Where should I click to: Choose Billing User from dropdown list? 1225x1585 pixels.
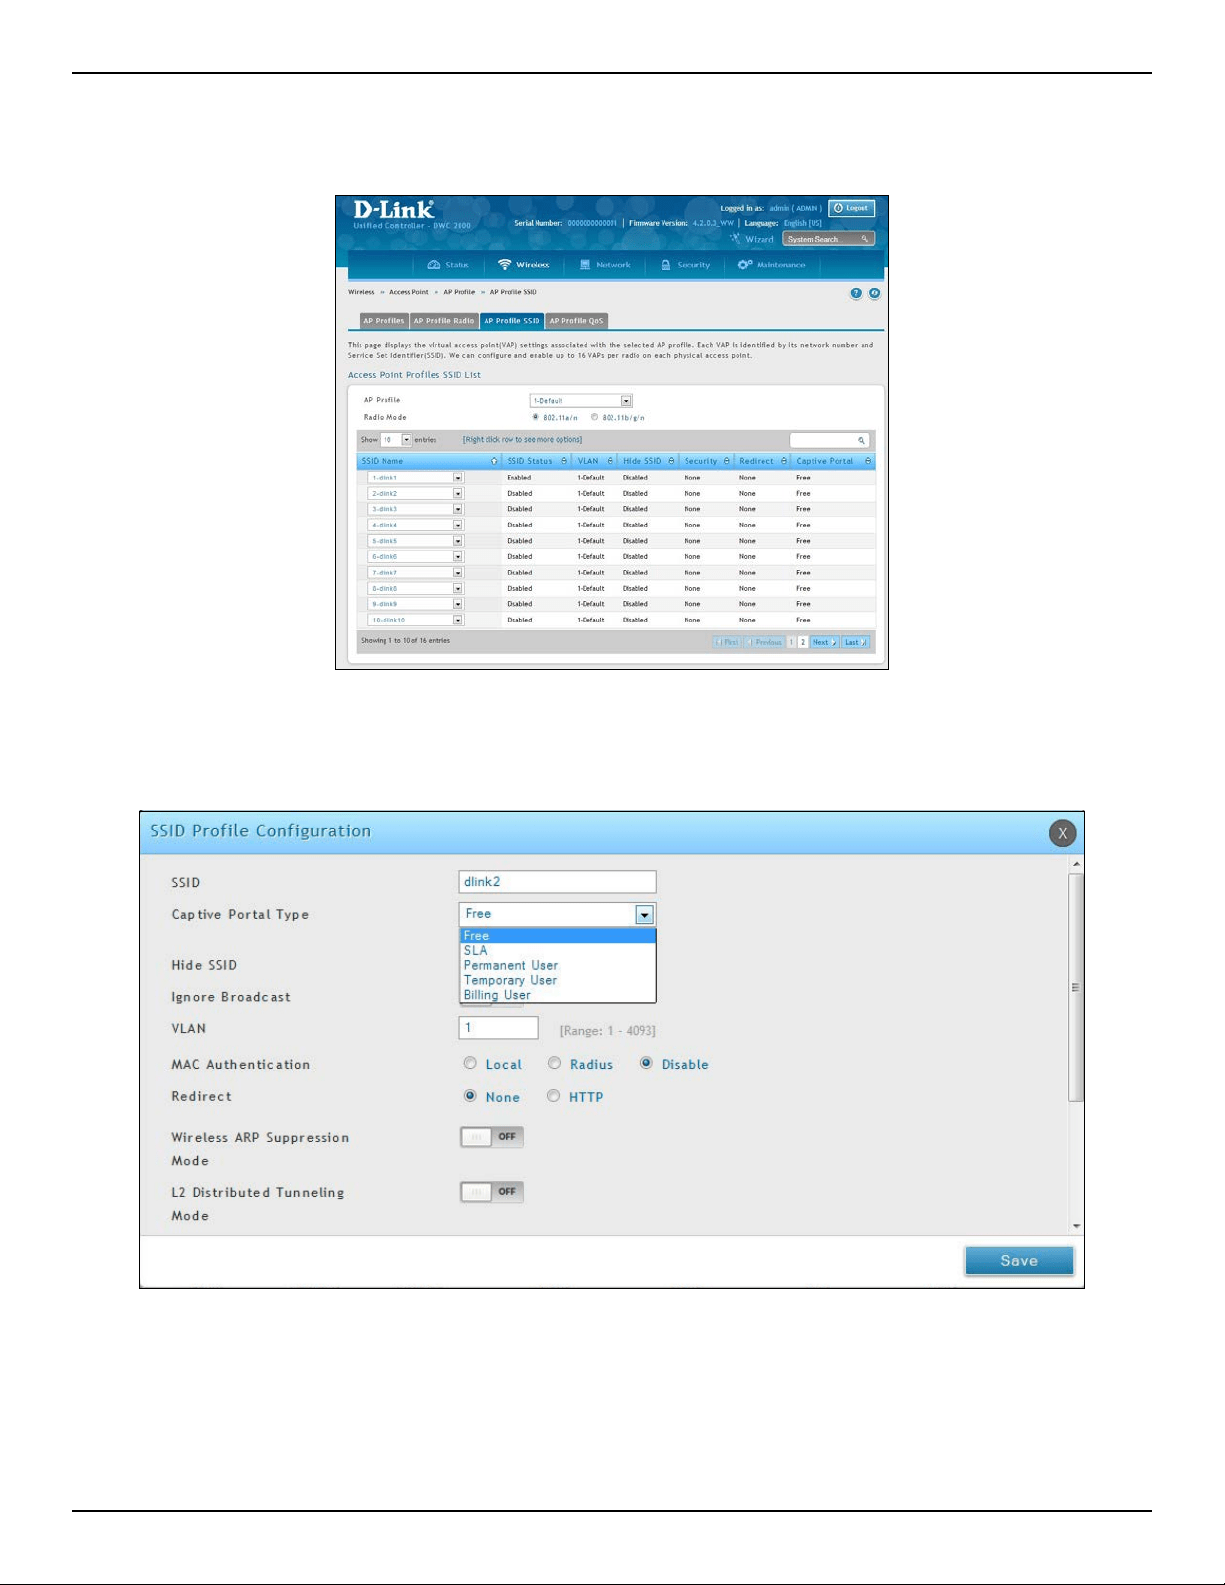click(x=497, y=995)
